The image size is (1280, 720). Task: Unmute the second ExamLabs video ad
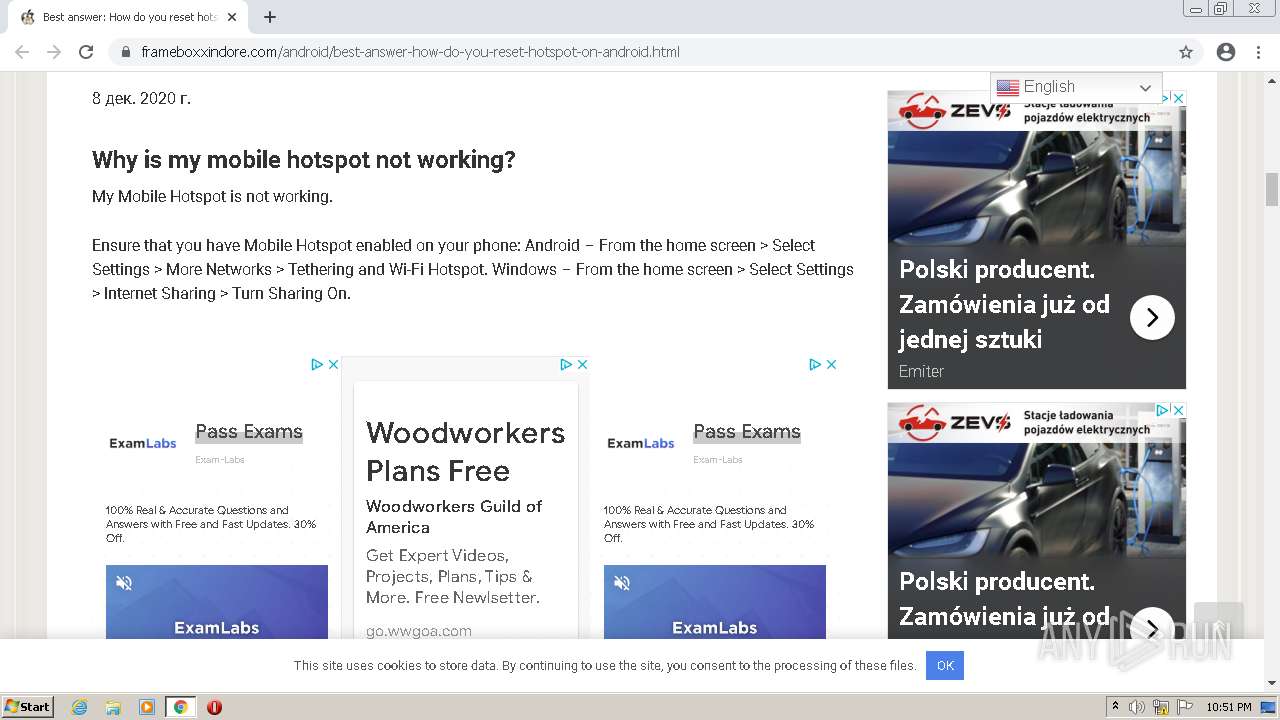622,583
